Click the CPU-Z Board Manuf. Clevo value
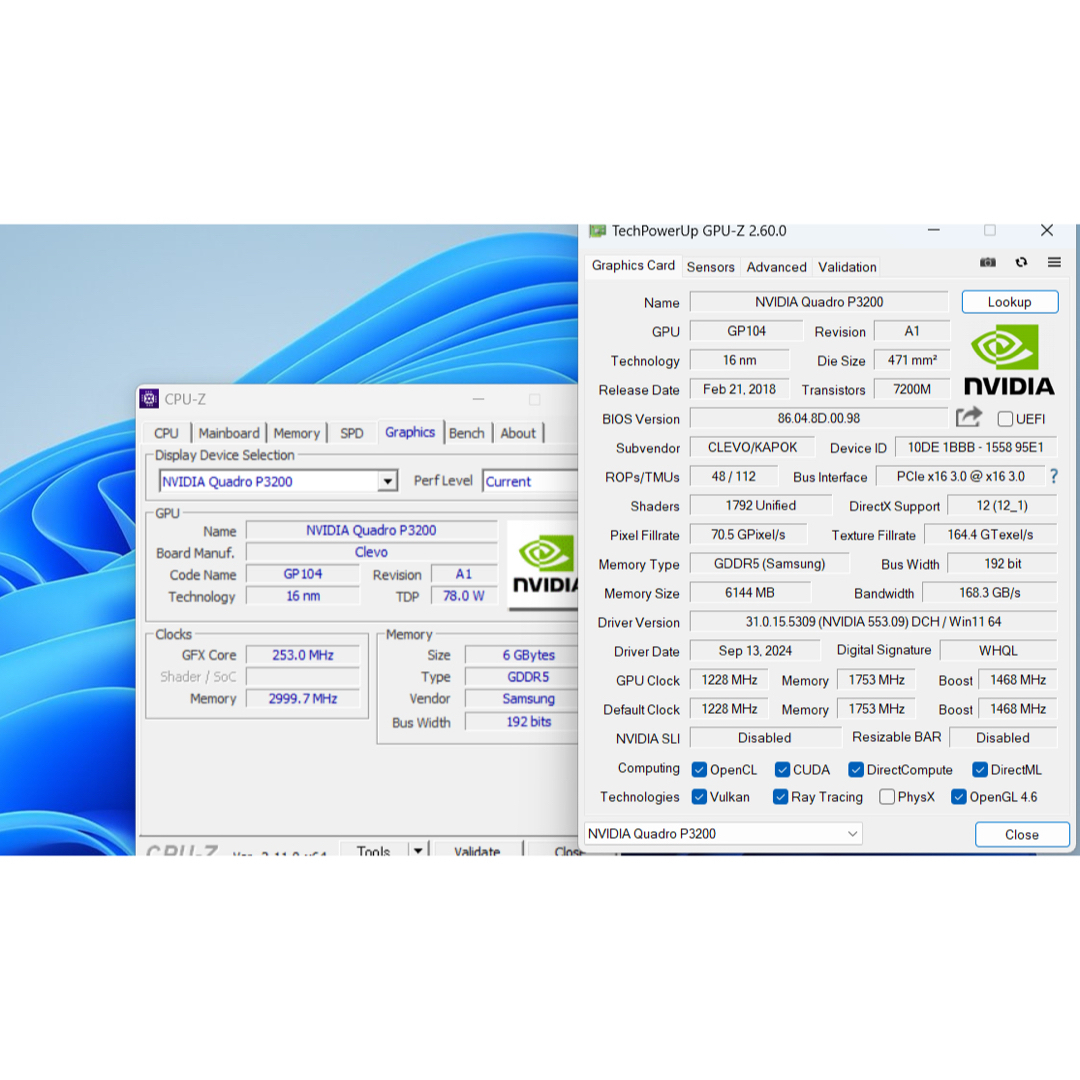Image resolution: width=1080 pixels, height=1080 pixels. pyautogui.click(x=371, y=552)
